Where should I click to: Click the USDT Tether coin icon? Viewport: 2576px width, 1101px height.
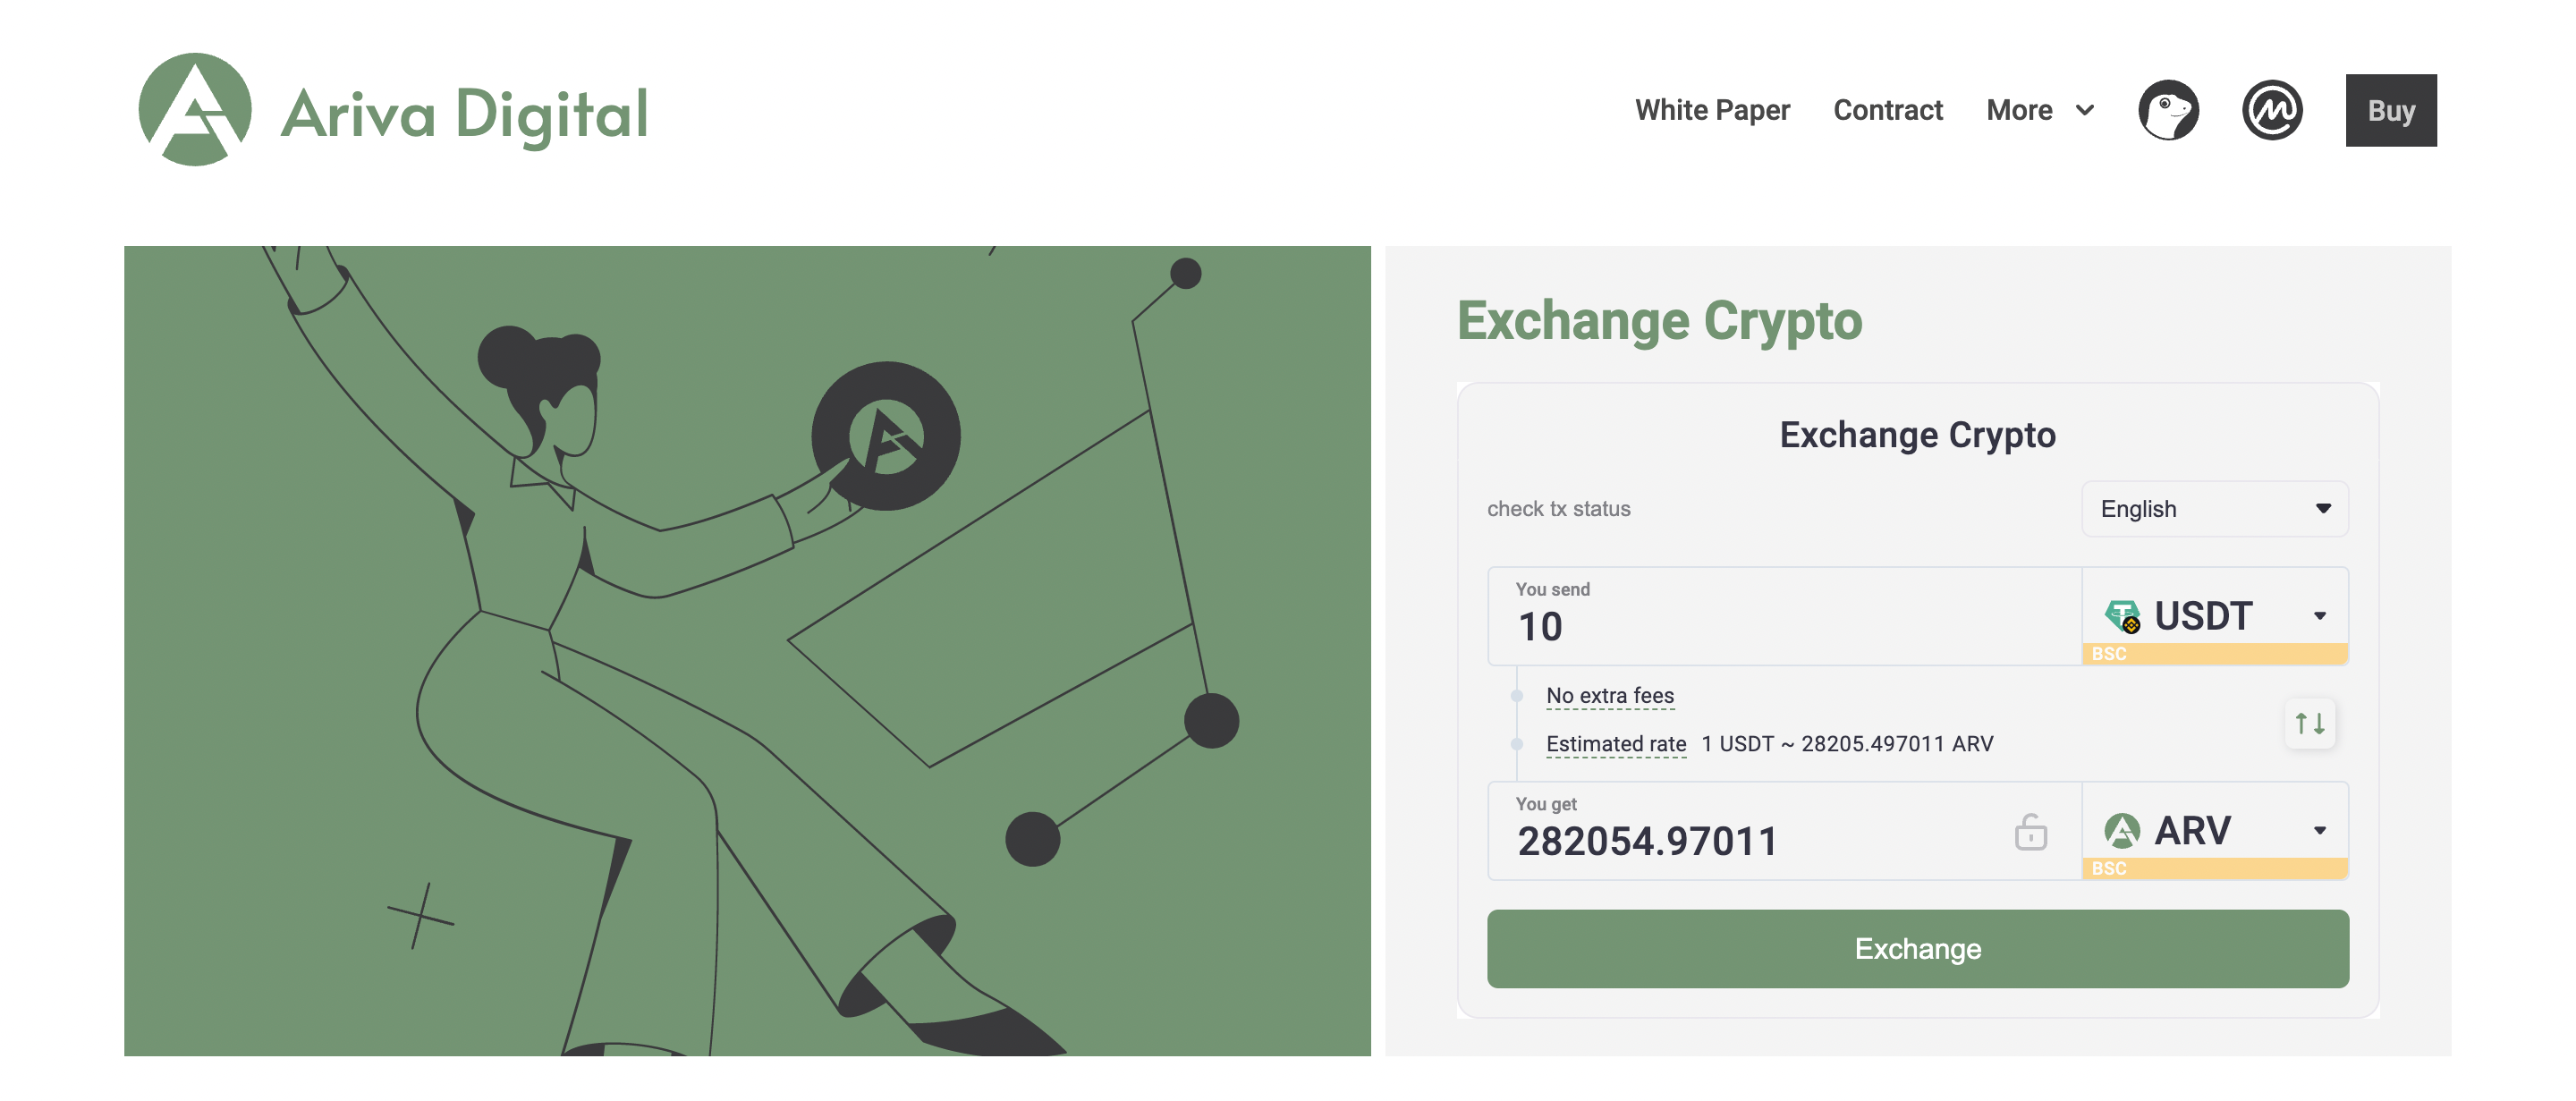2122,616
